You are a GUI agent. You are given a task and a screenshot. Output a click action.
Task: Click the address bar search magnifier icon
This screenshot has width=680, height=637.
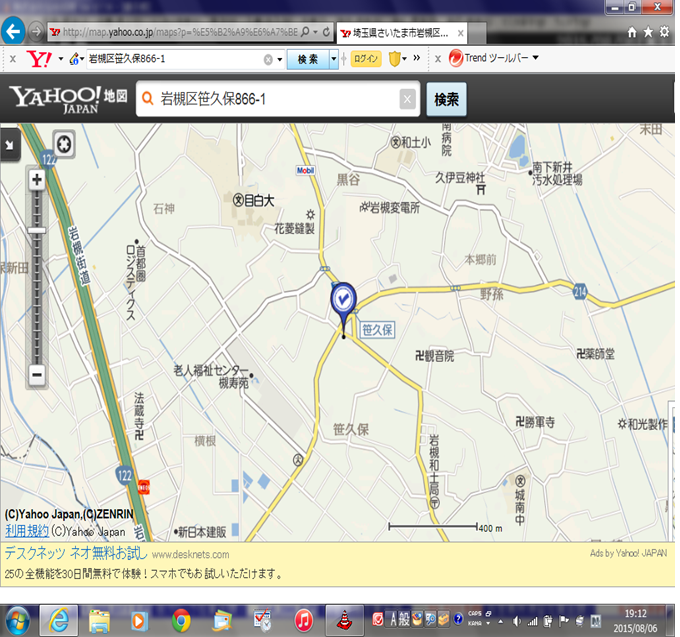(305, 32)
